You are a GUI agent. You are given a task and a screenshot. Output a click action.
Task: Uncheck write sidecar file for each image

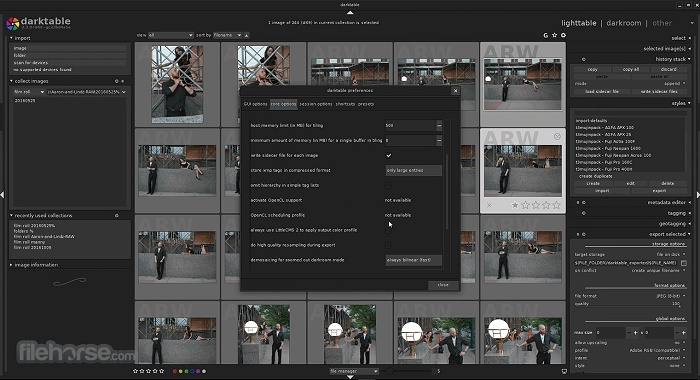point(388,155)
